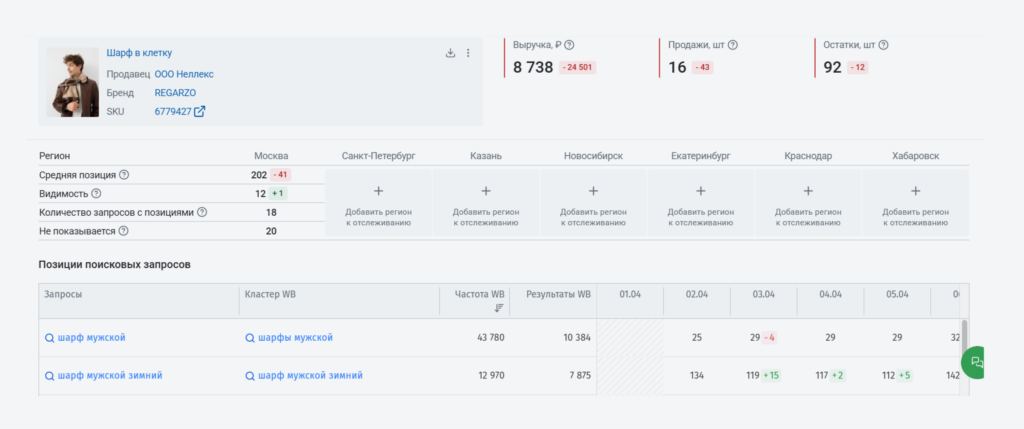This screenshot has height=429, width=1024.
Task: Add Хабаровск region plus icon
Action: pos(916,191)
